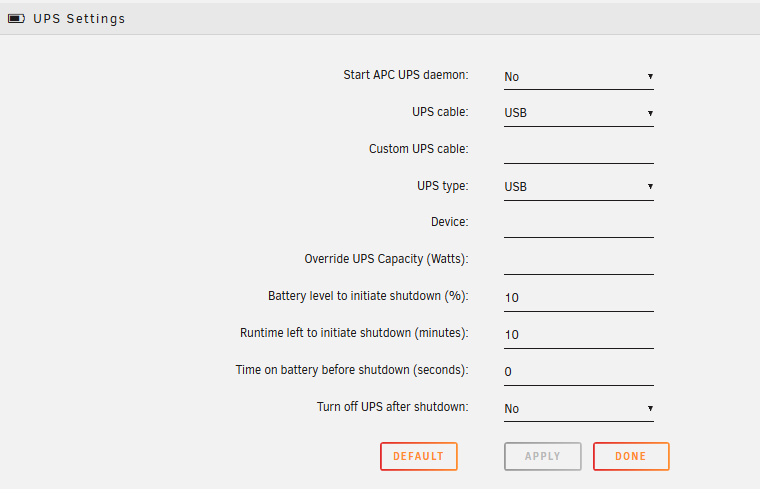Image resolution: width=760 pixels, height=489 pixels.
Task: Open Turn off UPS after shutdown dropdown
Action: click(x=578, y=408)
